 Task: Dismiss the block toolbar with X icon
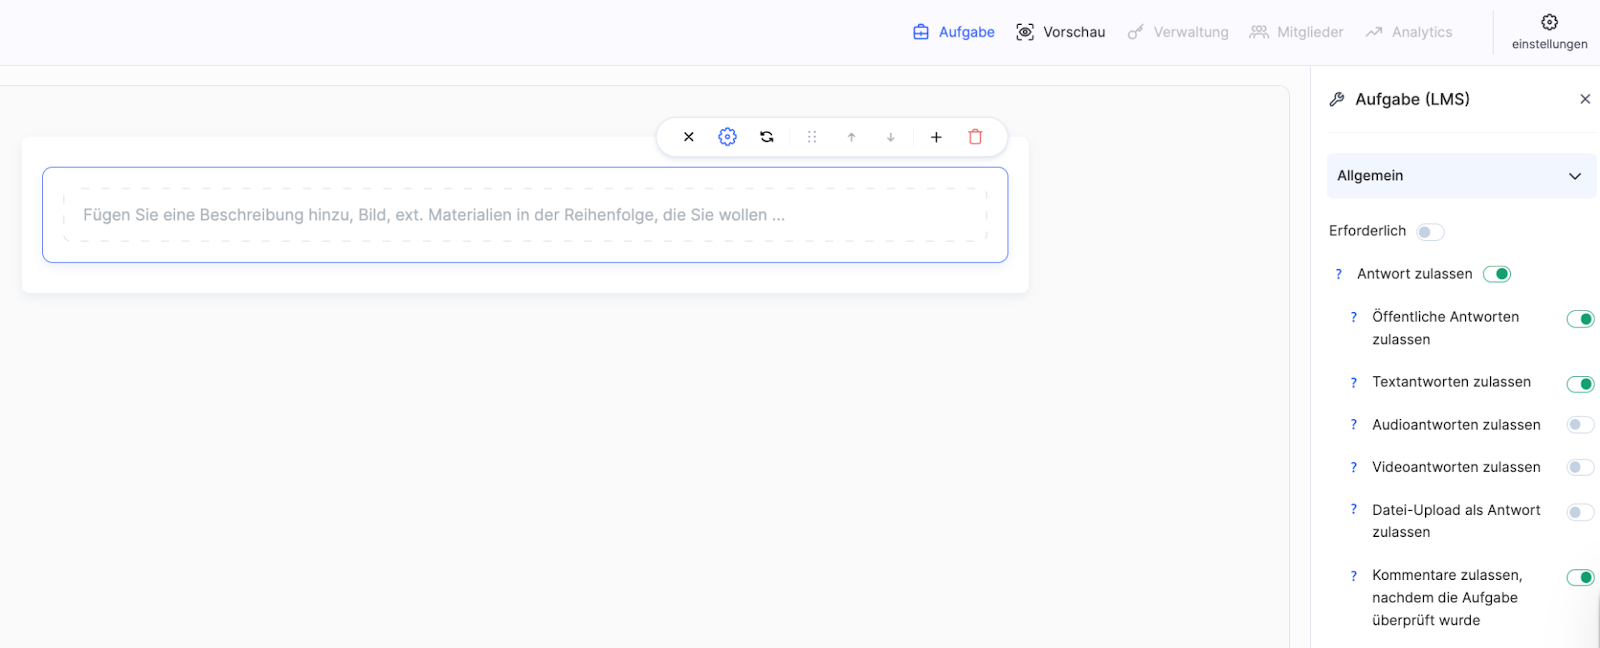[688, 137]
